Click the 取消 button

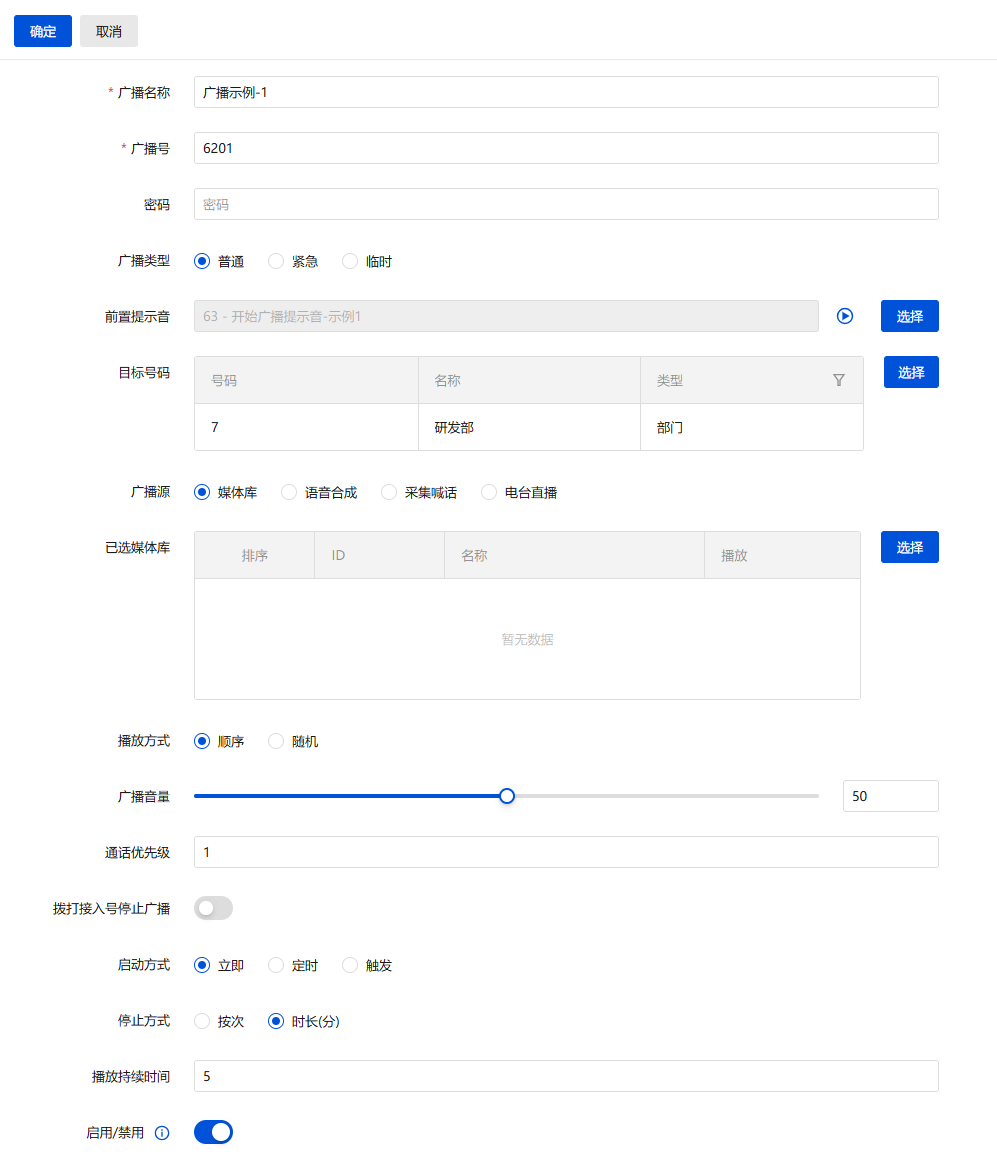pyautogui.click(x=109, y=31)
